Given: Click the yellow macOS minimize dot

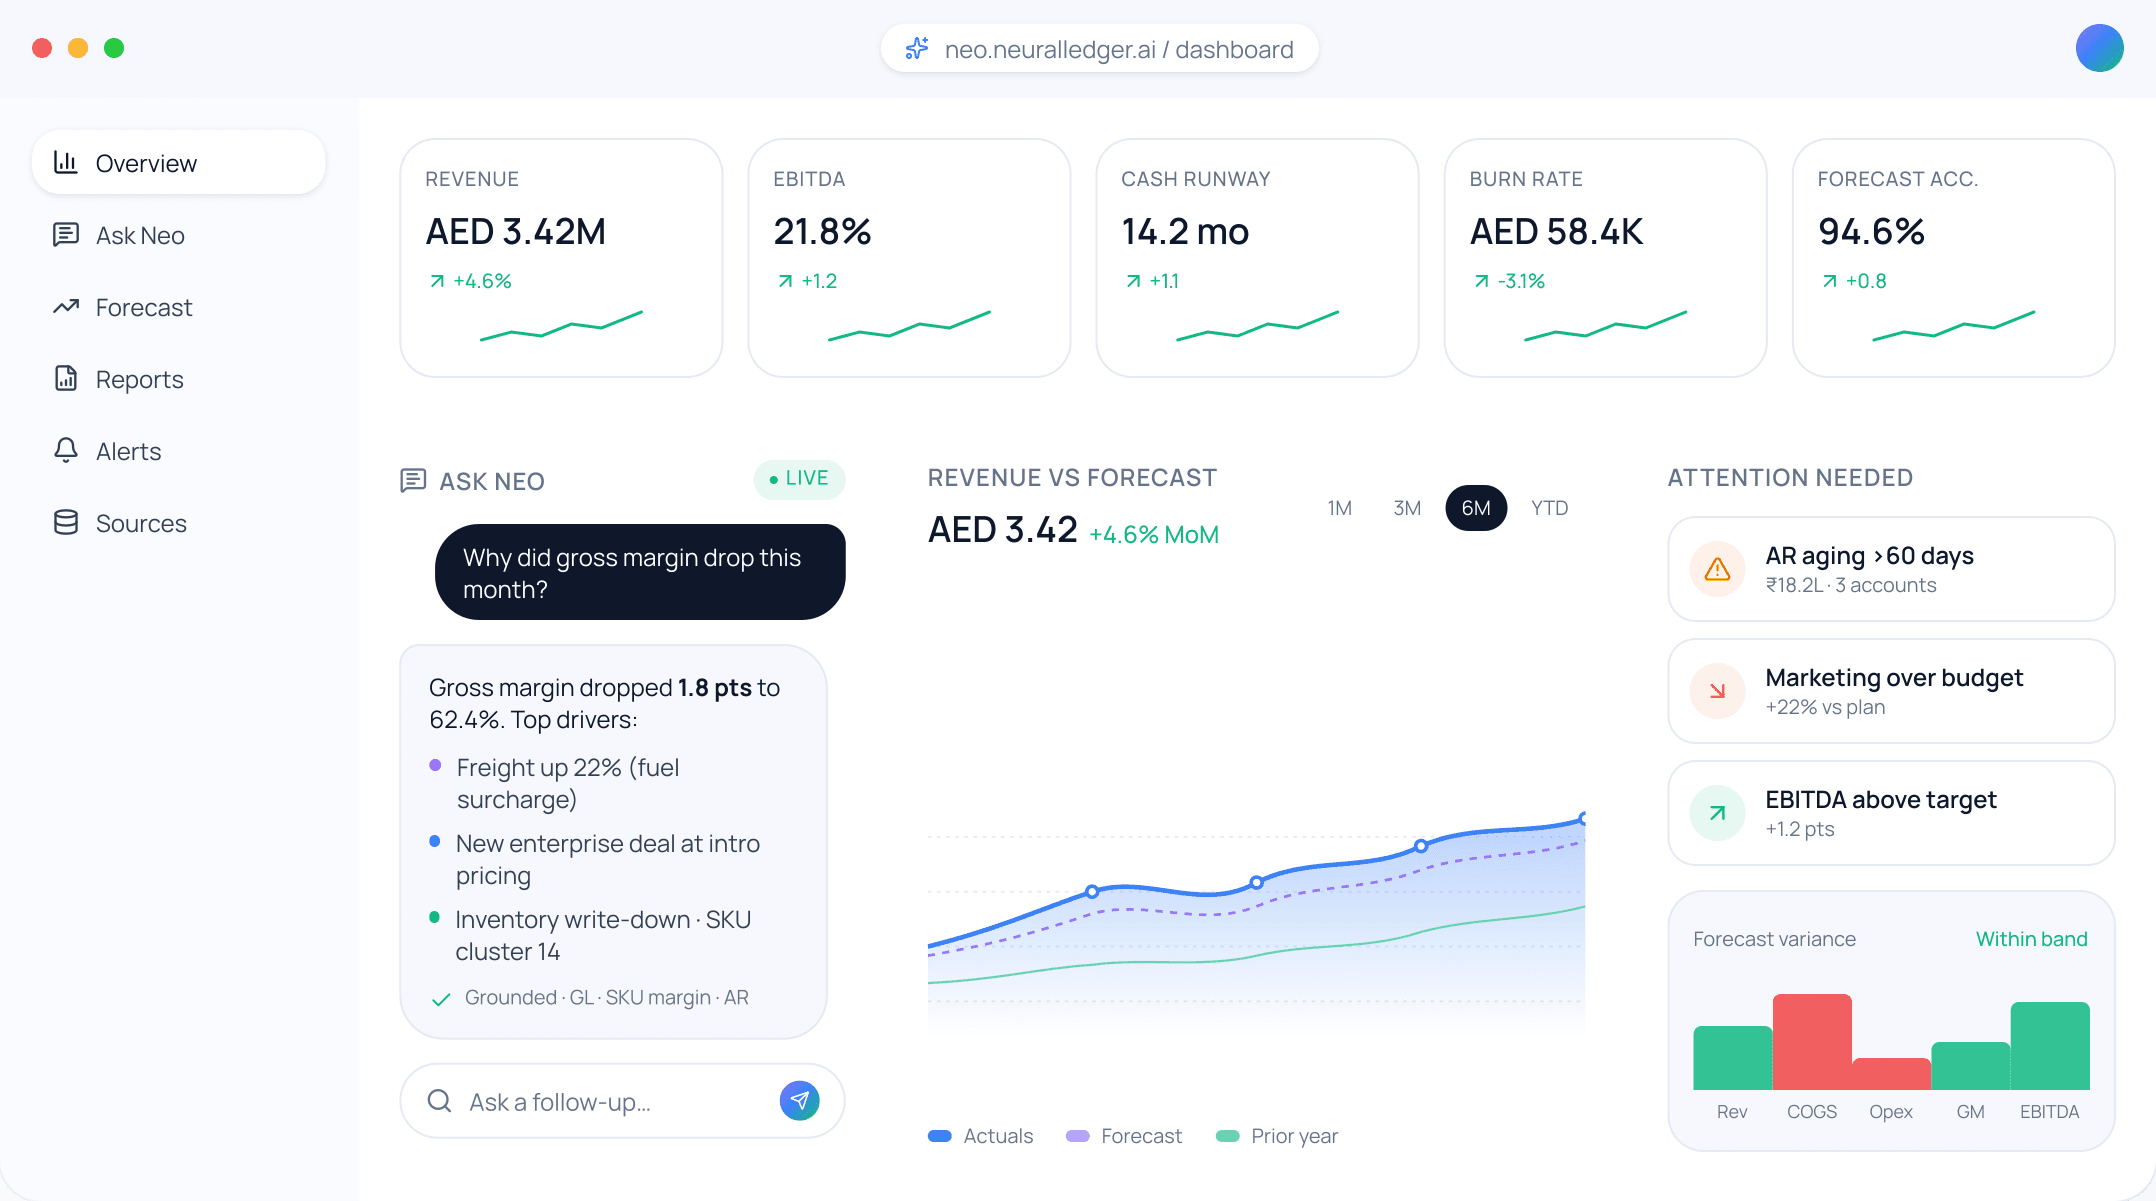Looking at the screenshot, I should click(78, 48).
